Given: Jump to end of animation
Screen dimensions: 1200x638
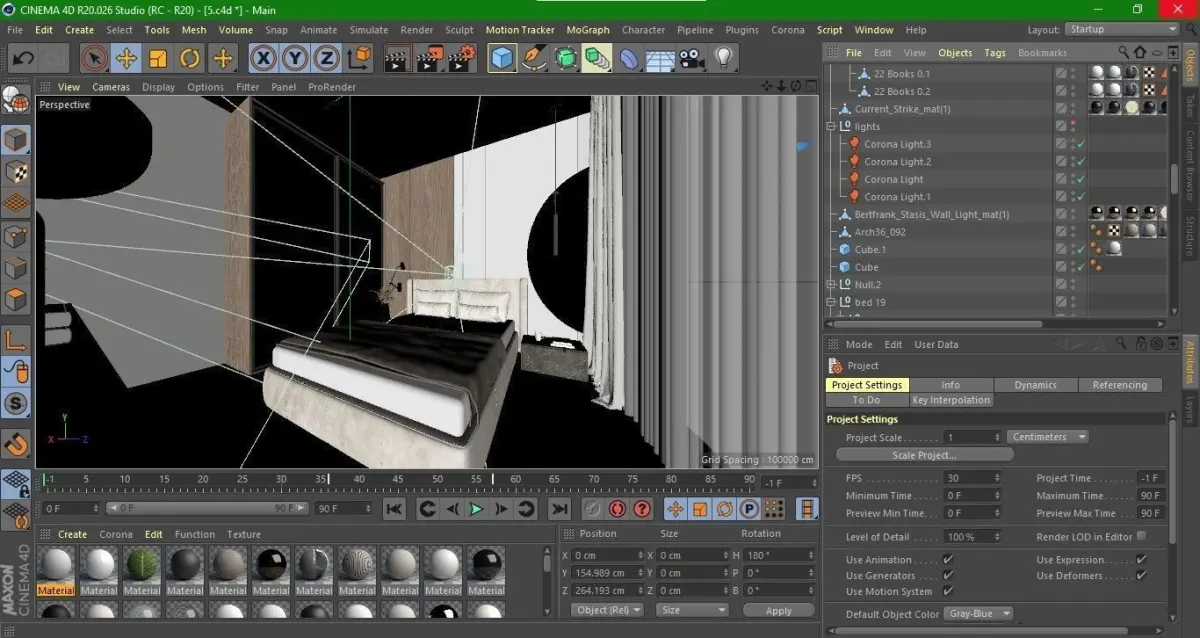Looking at the screenshot, I should (559, 509).
